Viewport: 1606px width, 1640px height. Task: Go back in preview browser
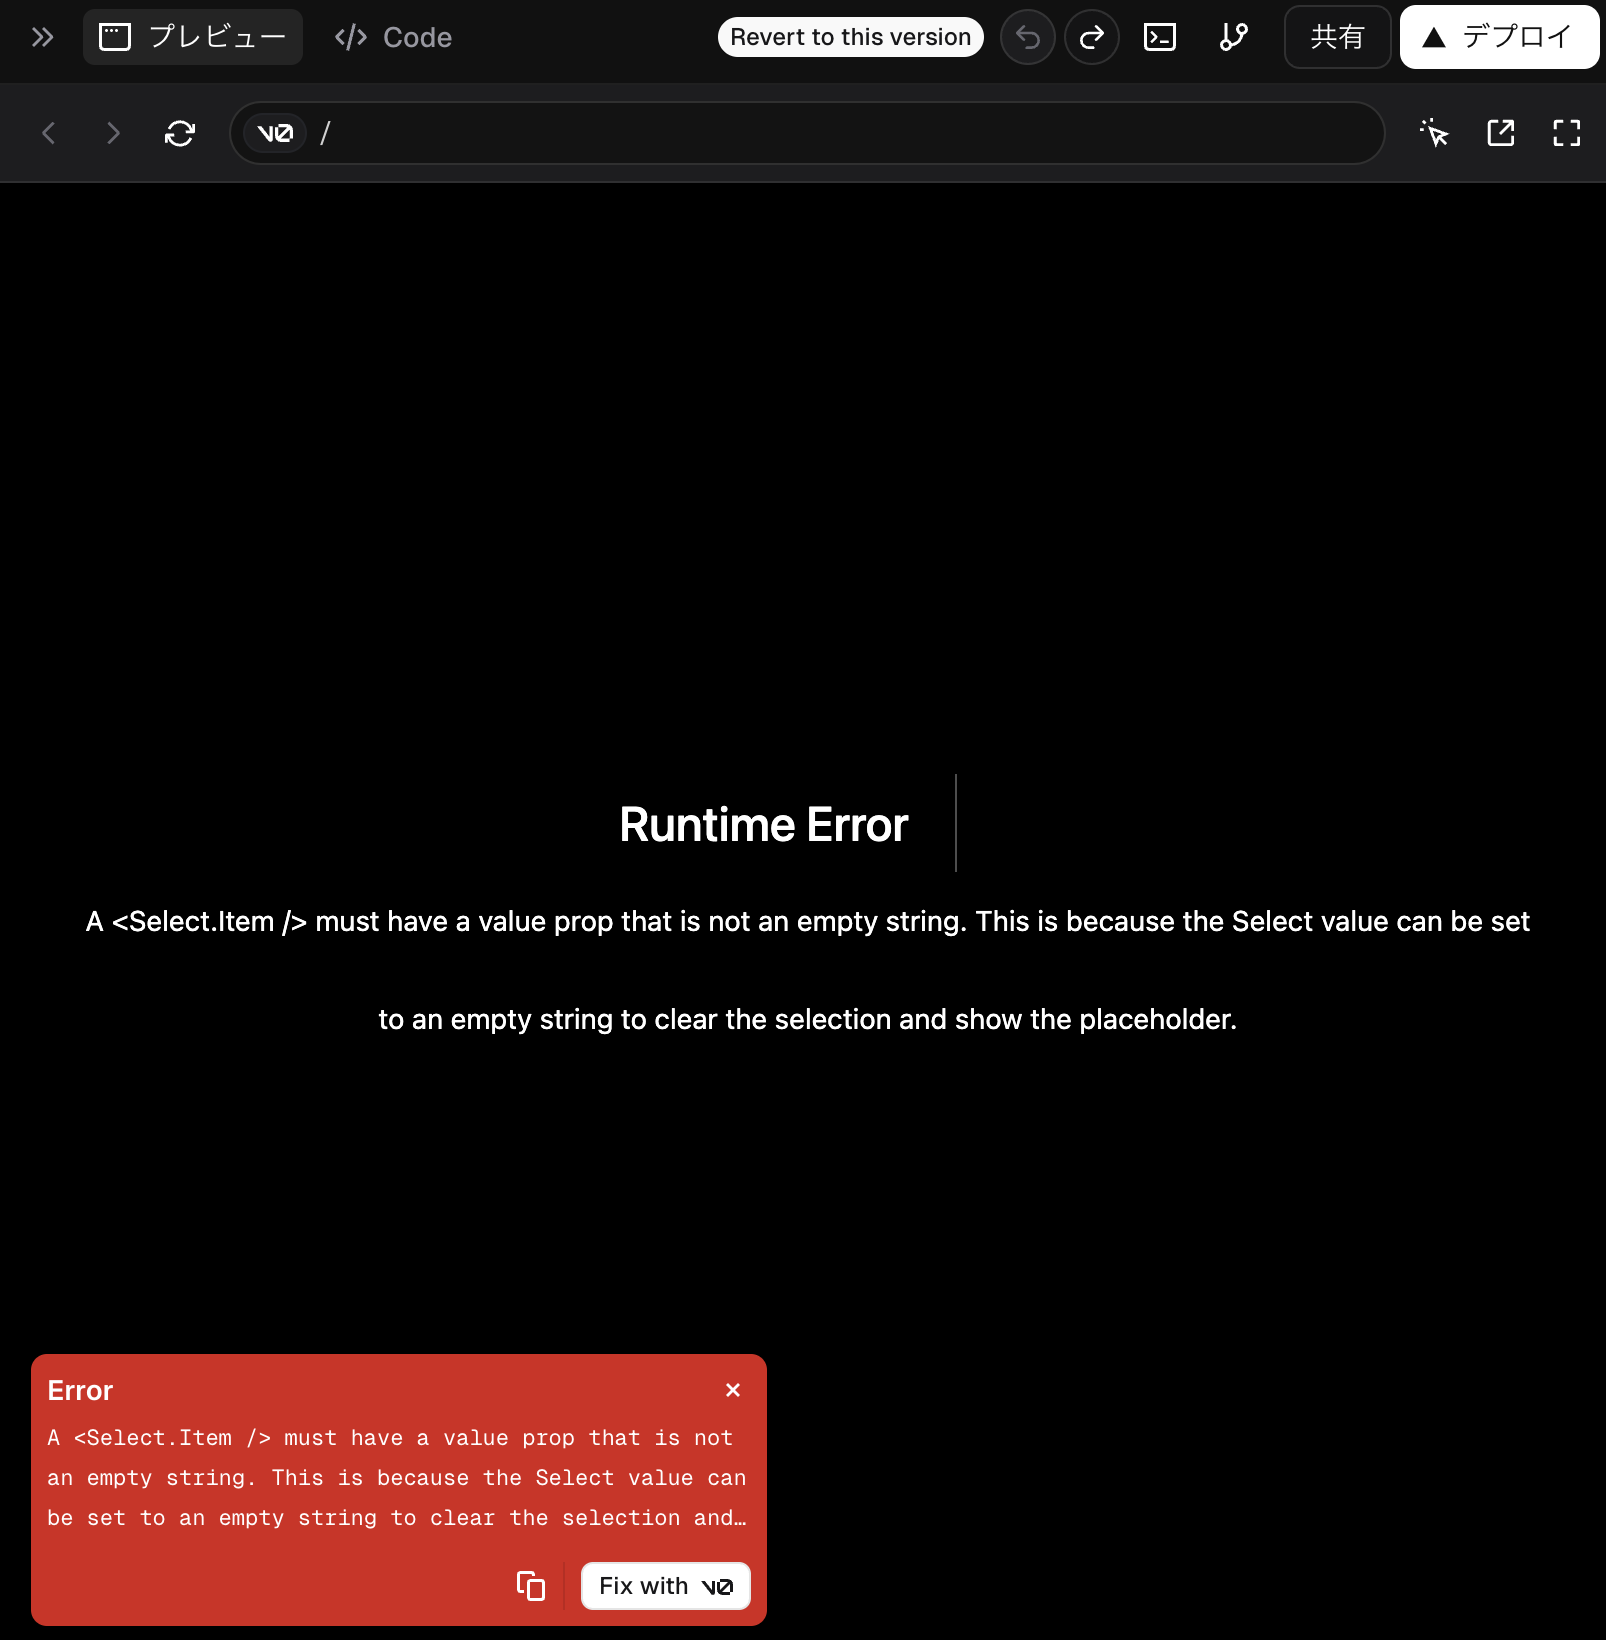48,133
